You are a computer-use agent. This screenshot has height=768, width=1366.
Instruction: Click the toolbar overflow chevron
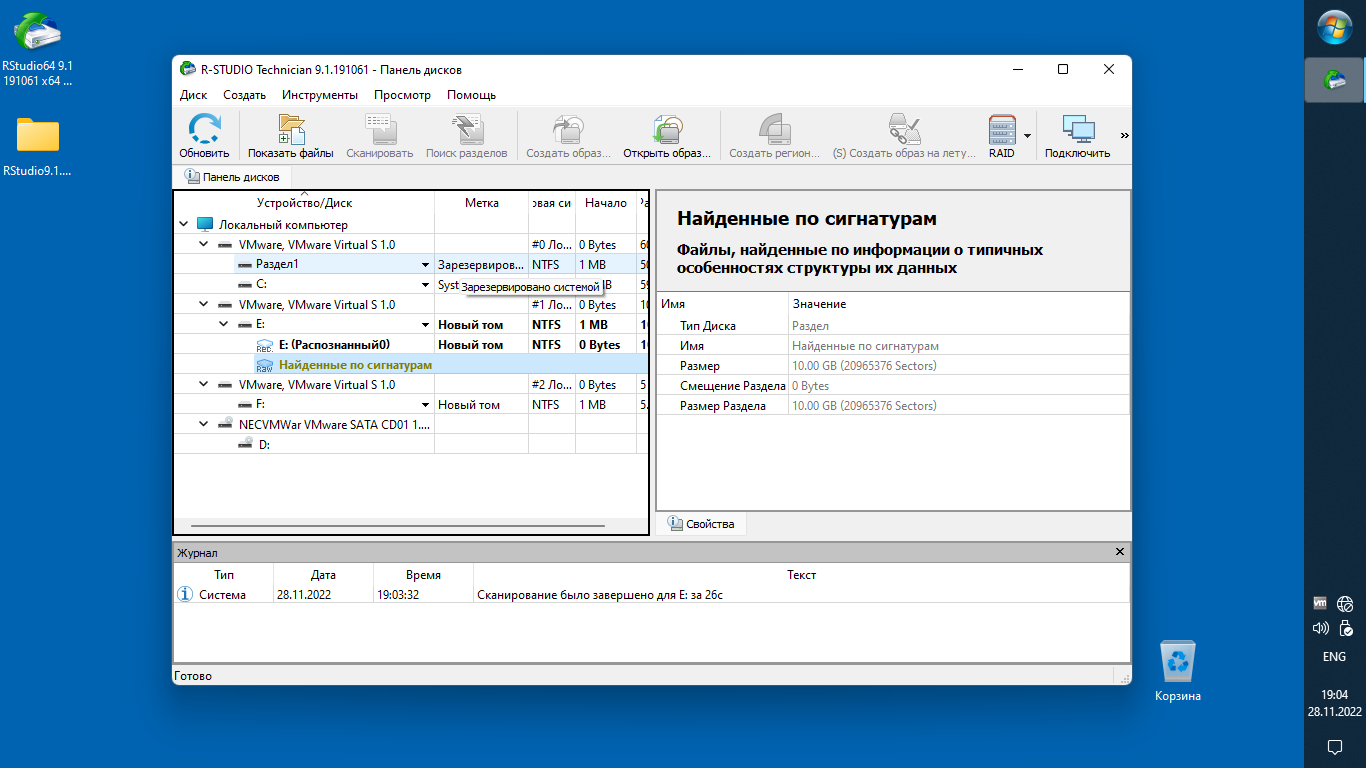tap(1124, 135)
